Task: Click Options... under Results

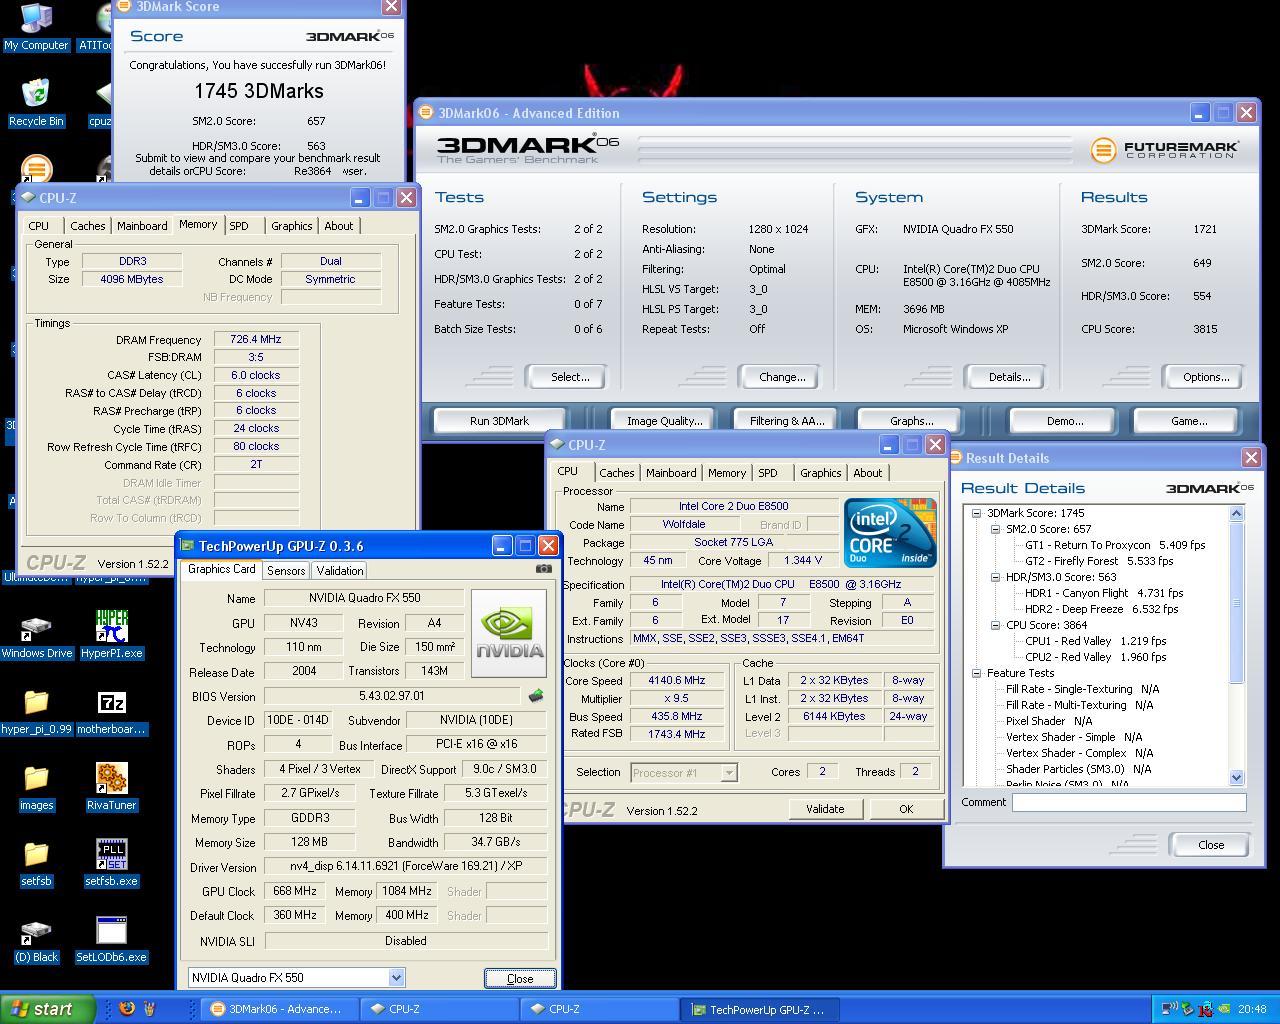Action: 1206,377
